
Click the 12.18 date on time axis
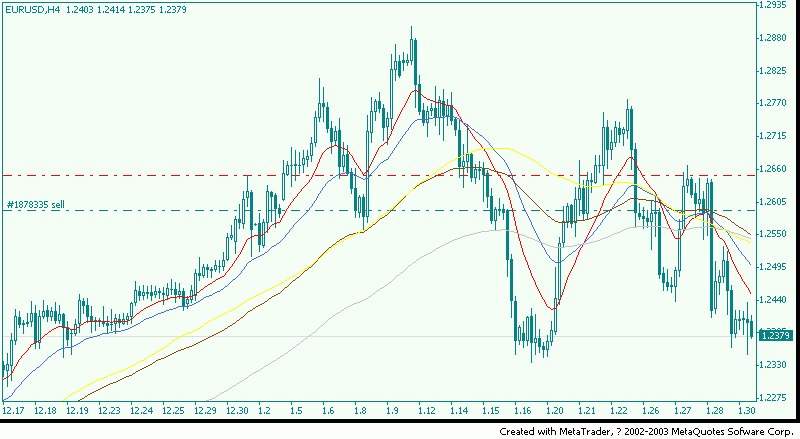pos(45,410)
